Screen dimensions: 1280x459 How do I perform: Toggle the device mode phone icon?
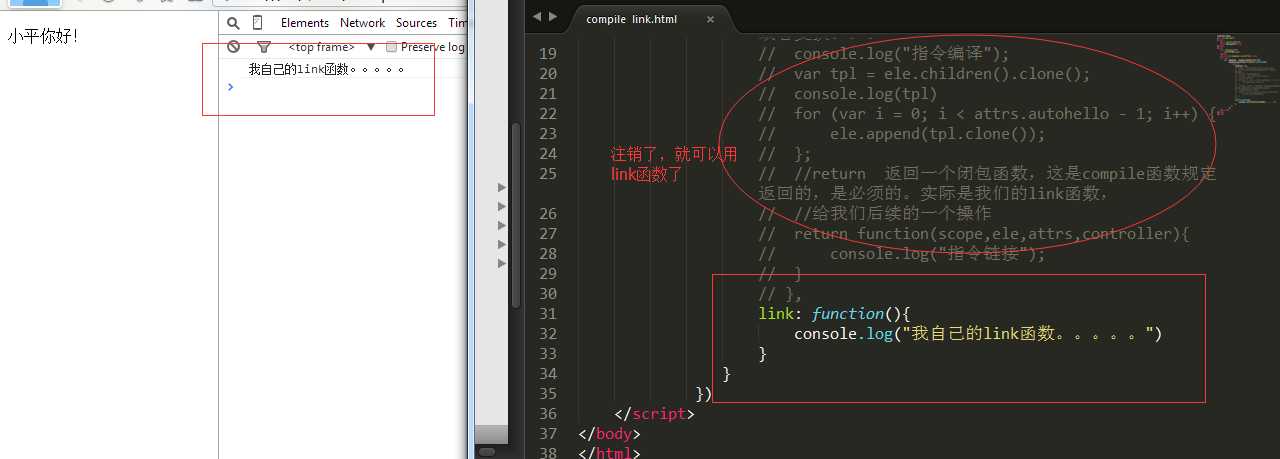tap(258, 22)
